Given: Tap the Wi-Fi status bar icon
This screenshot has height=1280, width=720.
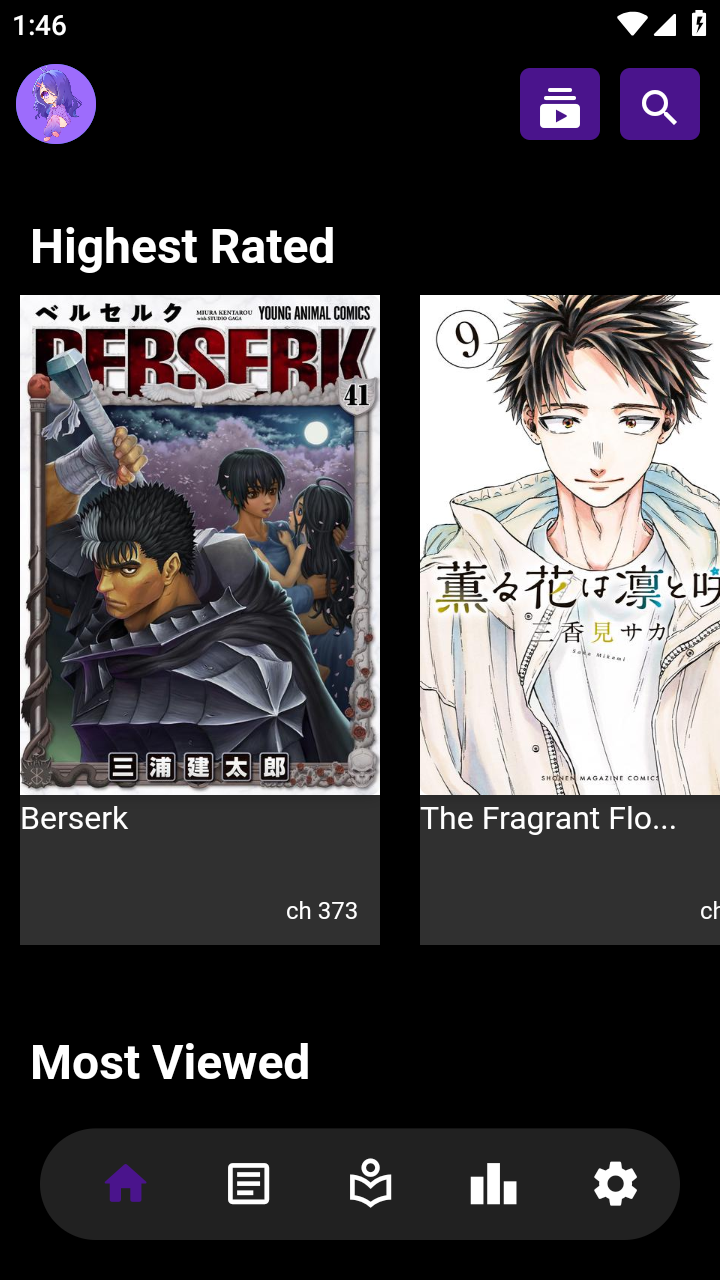Looking at the screenshot, I should [x=631, y=24].
